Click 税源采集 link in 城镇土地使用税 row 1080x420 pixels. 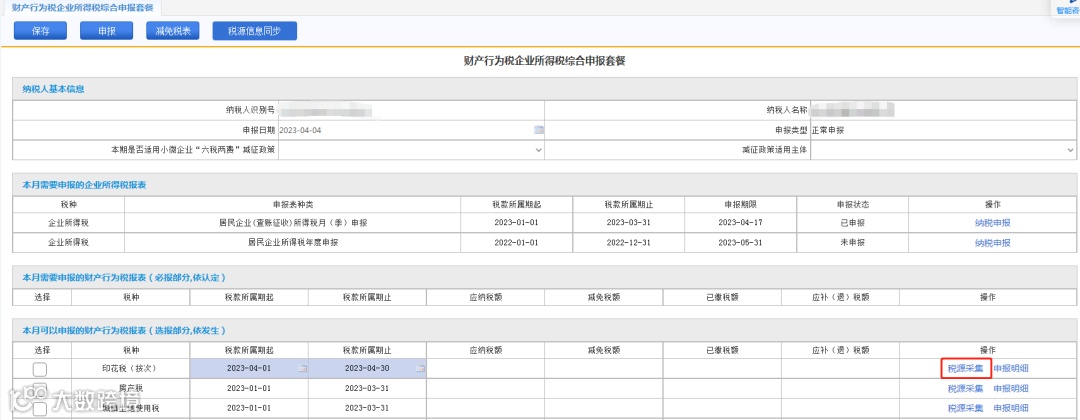[x=966, y=408]
